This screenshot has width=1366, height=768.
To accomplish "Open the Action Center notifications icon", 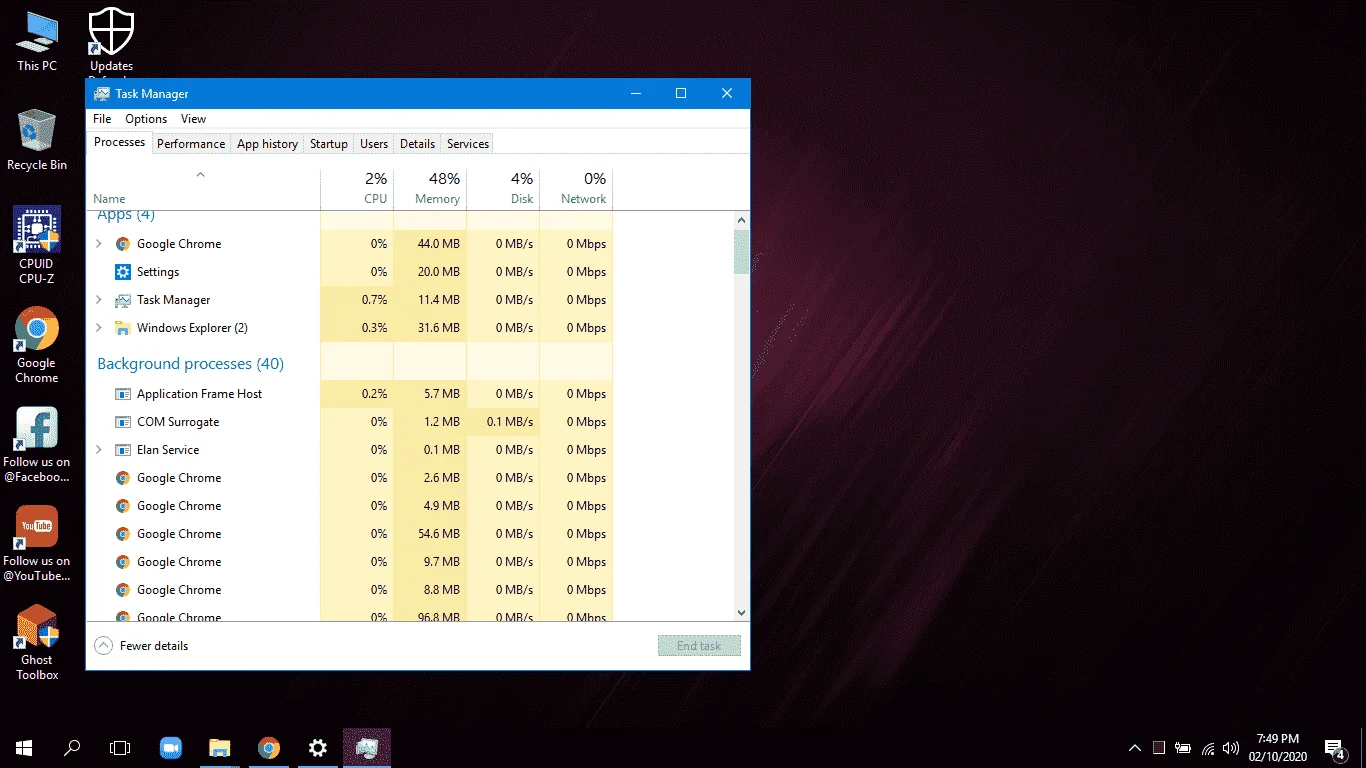I will (1334, 748).
